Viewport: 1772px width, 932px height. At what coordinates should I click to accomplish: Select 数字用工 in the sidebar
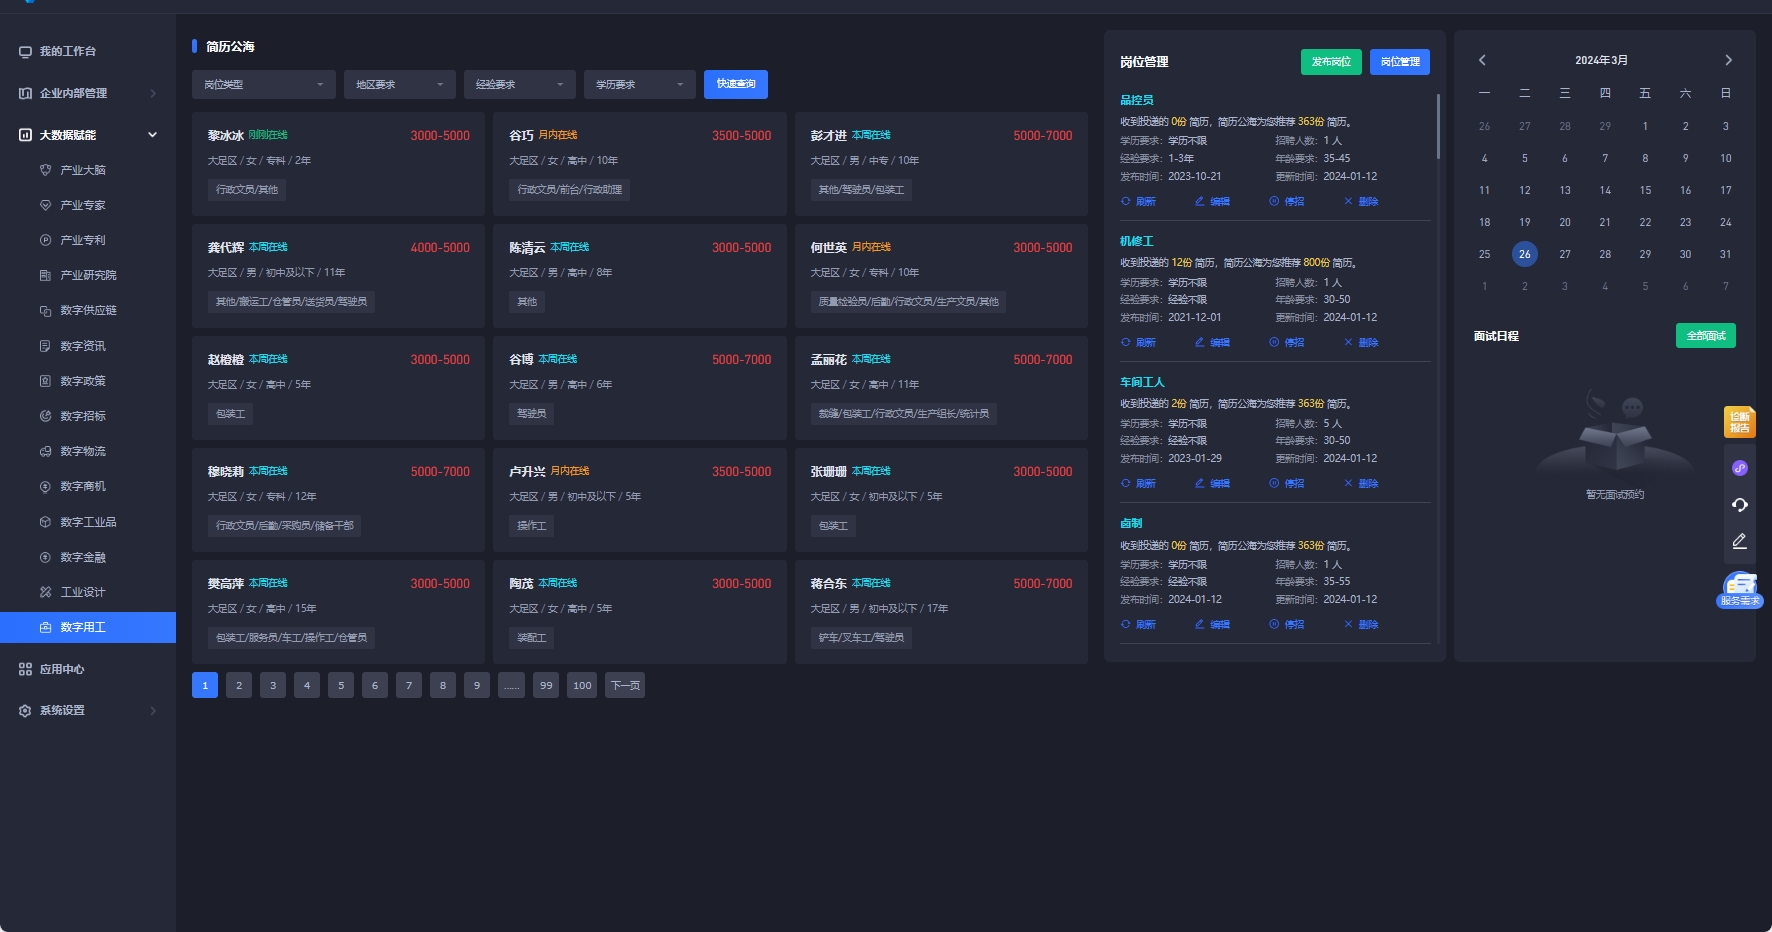click(88, 627)
